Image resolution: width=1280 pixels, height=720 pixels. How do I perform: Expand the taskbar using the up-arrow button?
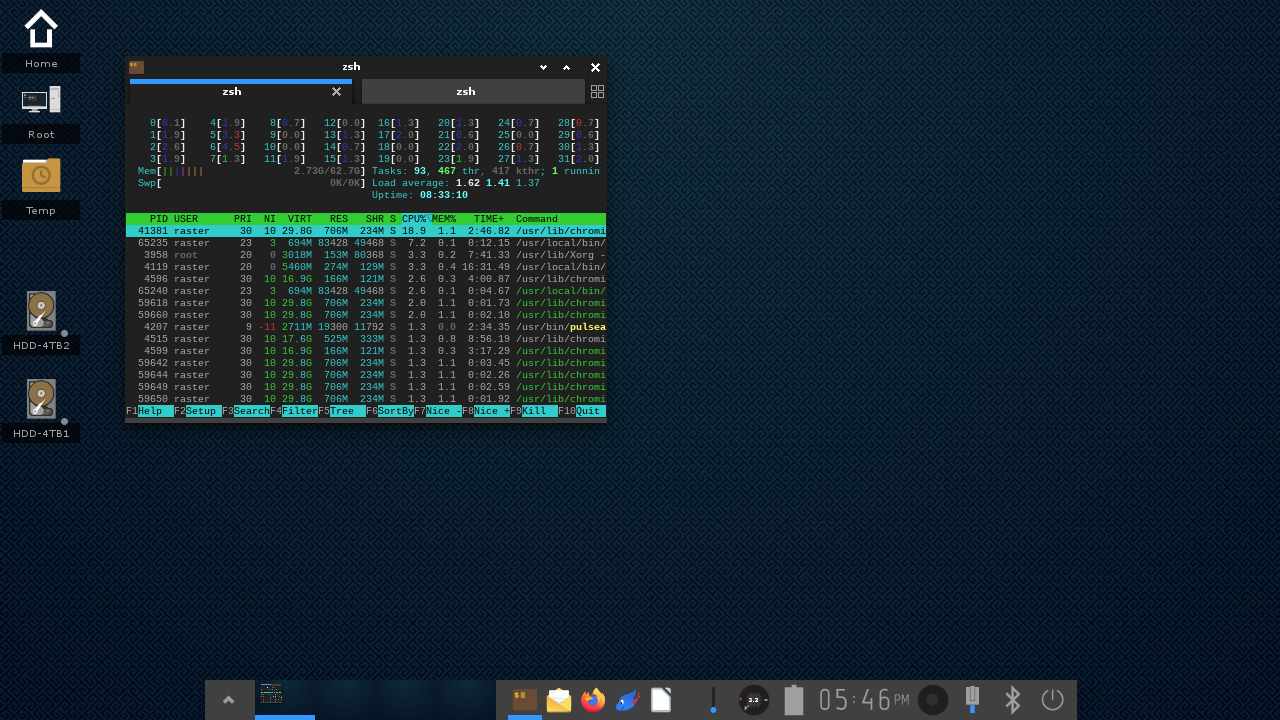pyautogui.click(x=229, y=700)
